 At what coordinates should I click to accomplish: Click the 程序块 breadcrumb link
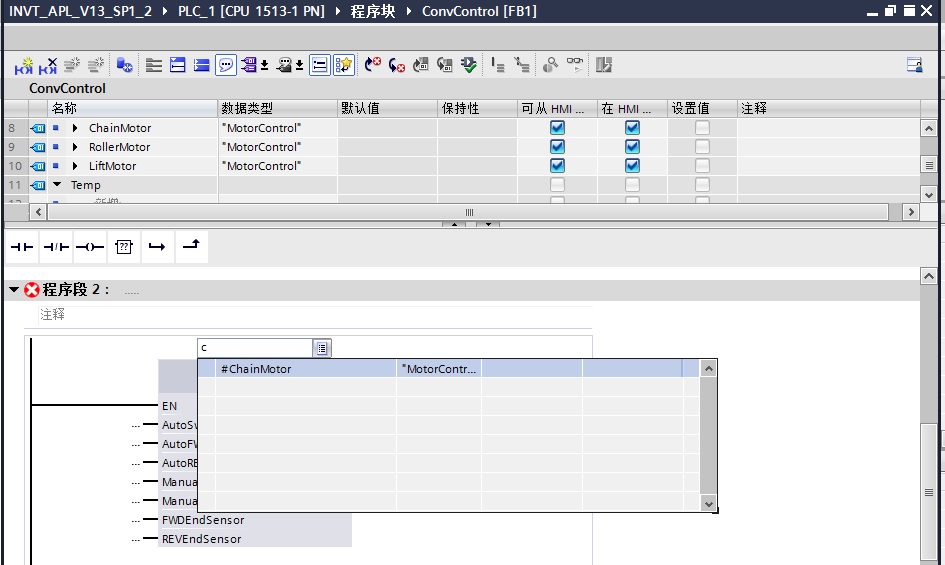[x=373, y=11]
